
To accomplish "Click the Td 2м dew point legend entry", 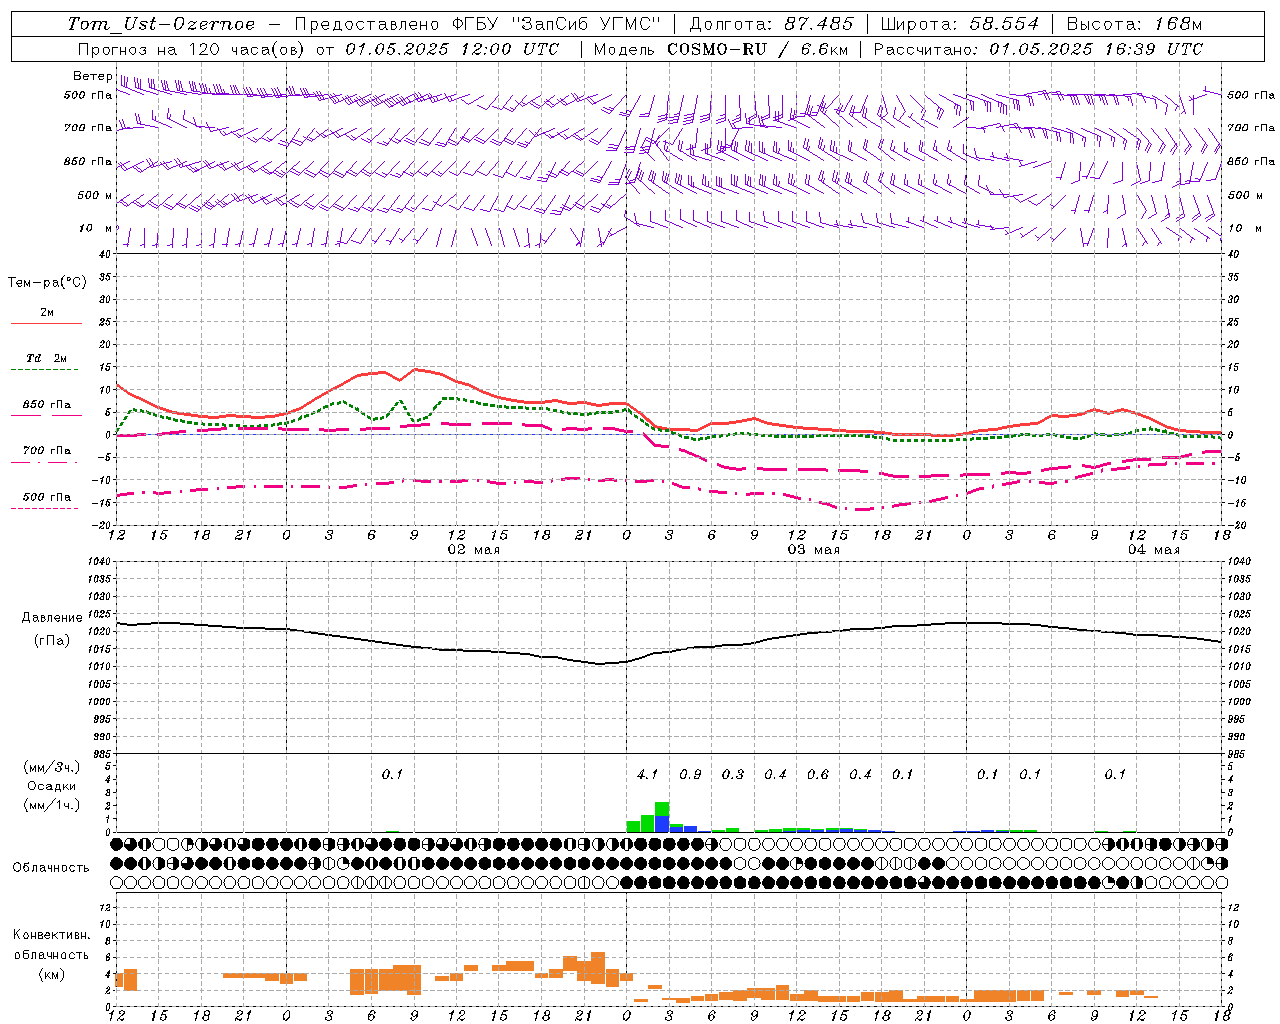I will point(47,358).
